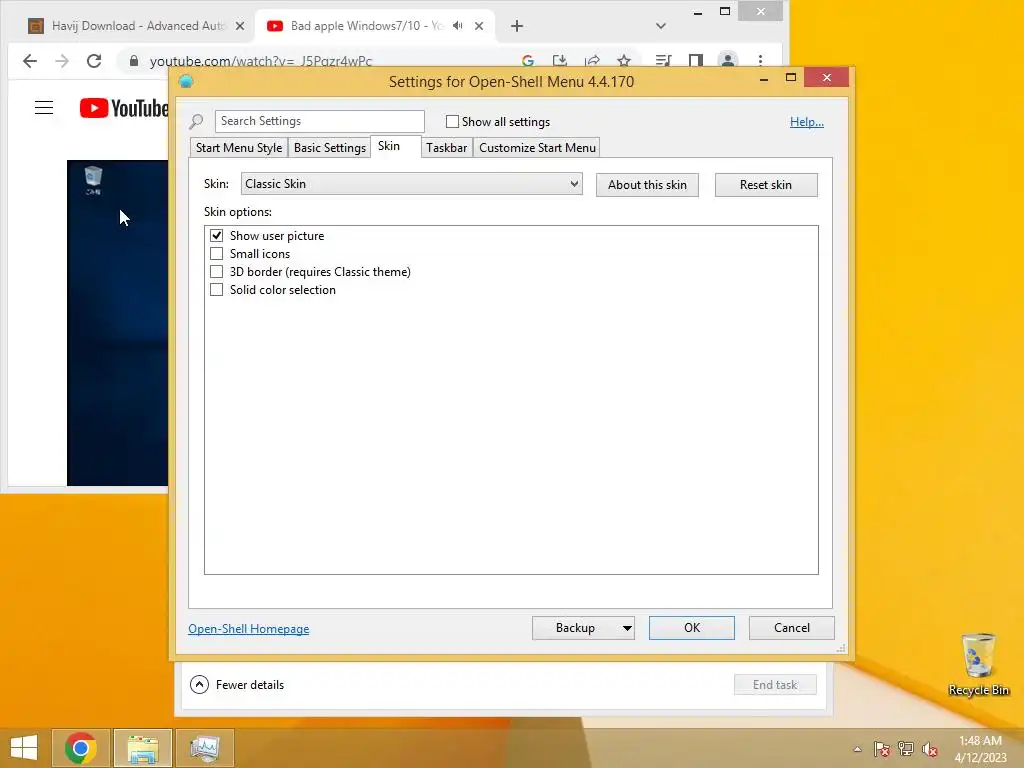Image resolution: width=1024 pixels, height=768 pixels.
Task: Open YouTube hamburger guide menu
Action: pos(44,108)
